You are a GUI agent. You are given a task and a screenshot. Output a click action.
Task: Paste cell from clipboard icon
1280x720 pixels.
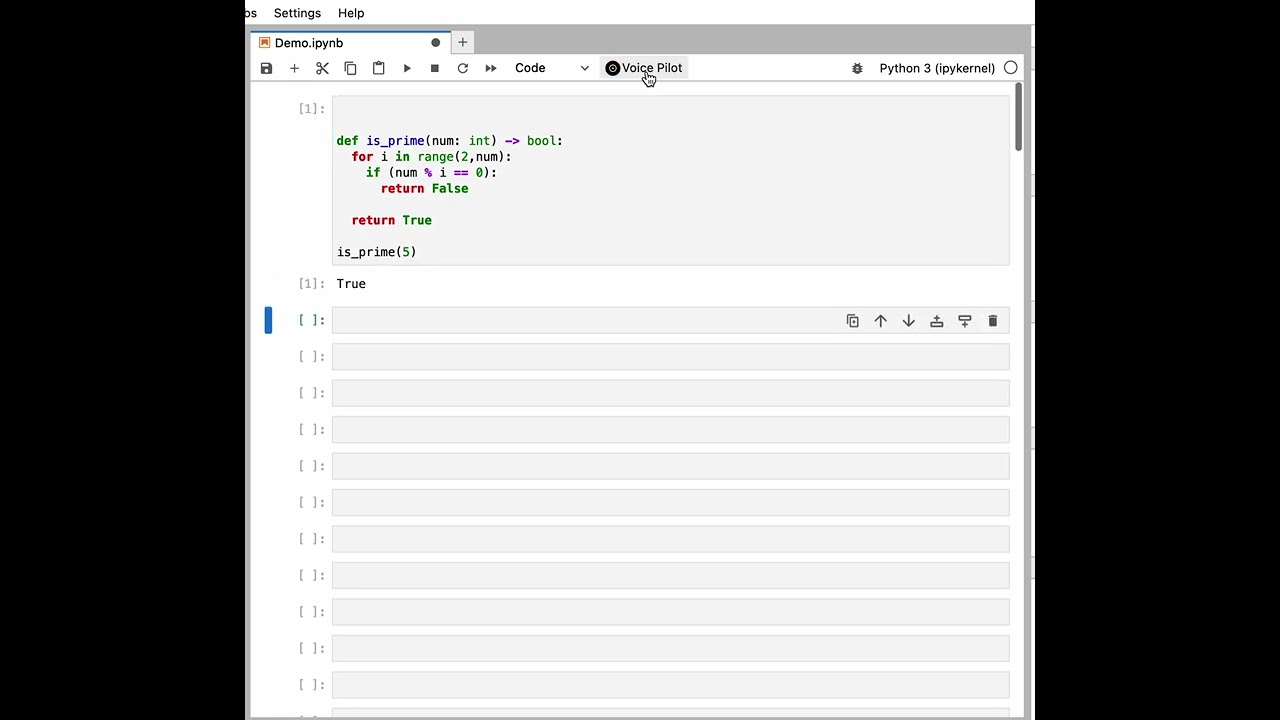pyautogui.click(x=378, y=68)
